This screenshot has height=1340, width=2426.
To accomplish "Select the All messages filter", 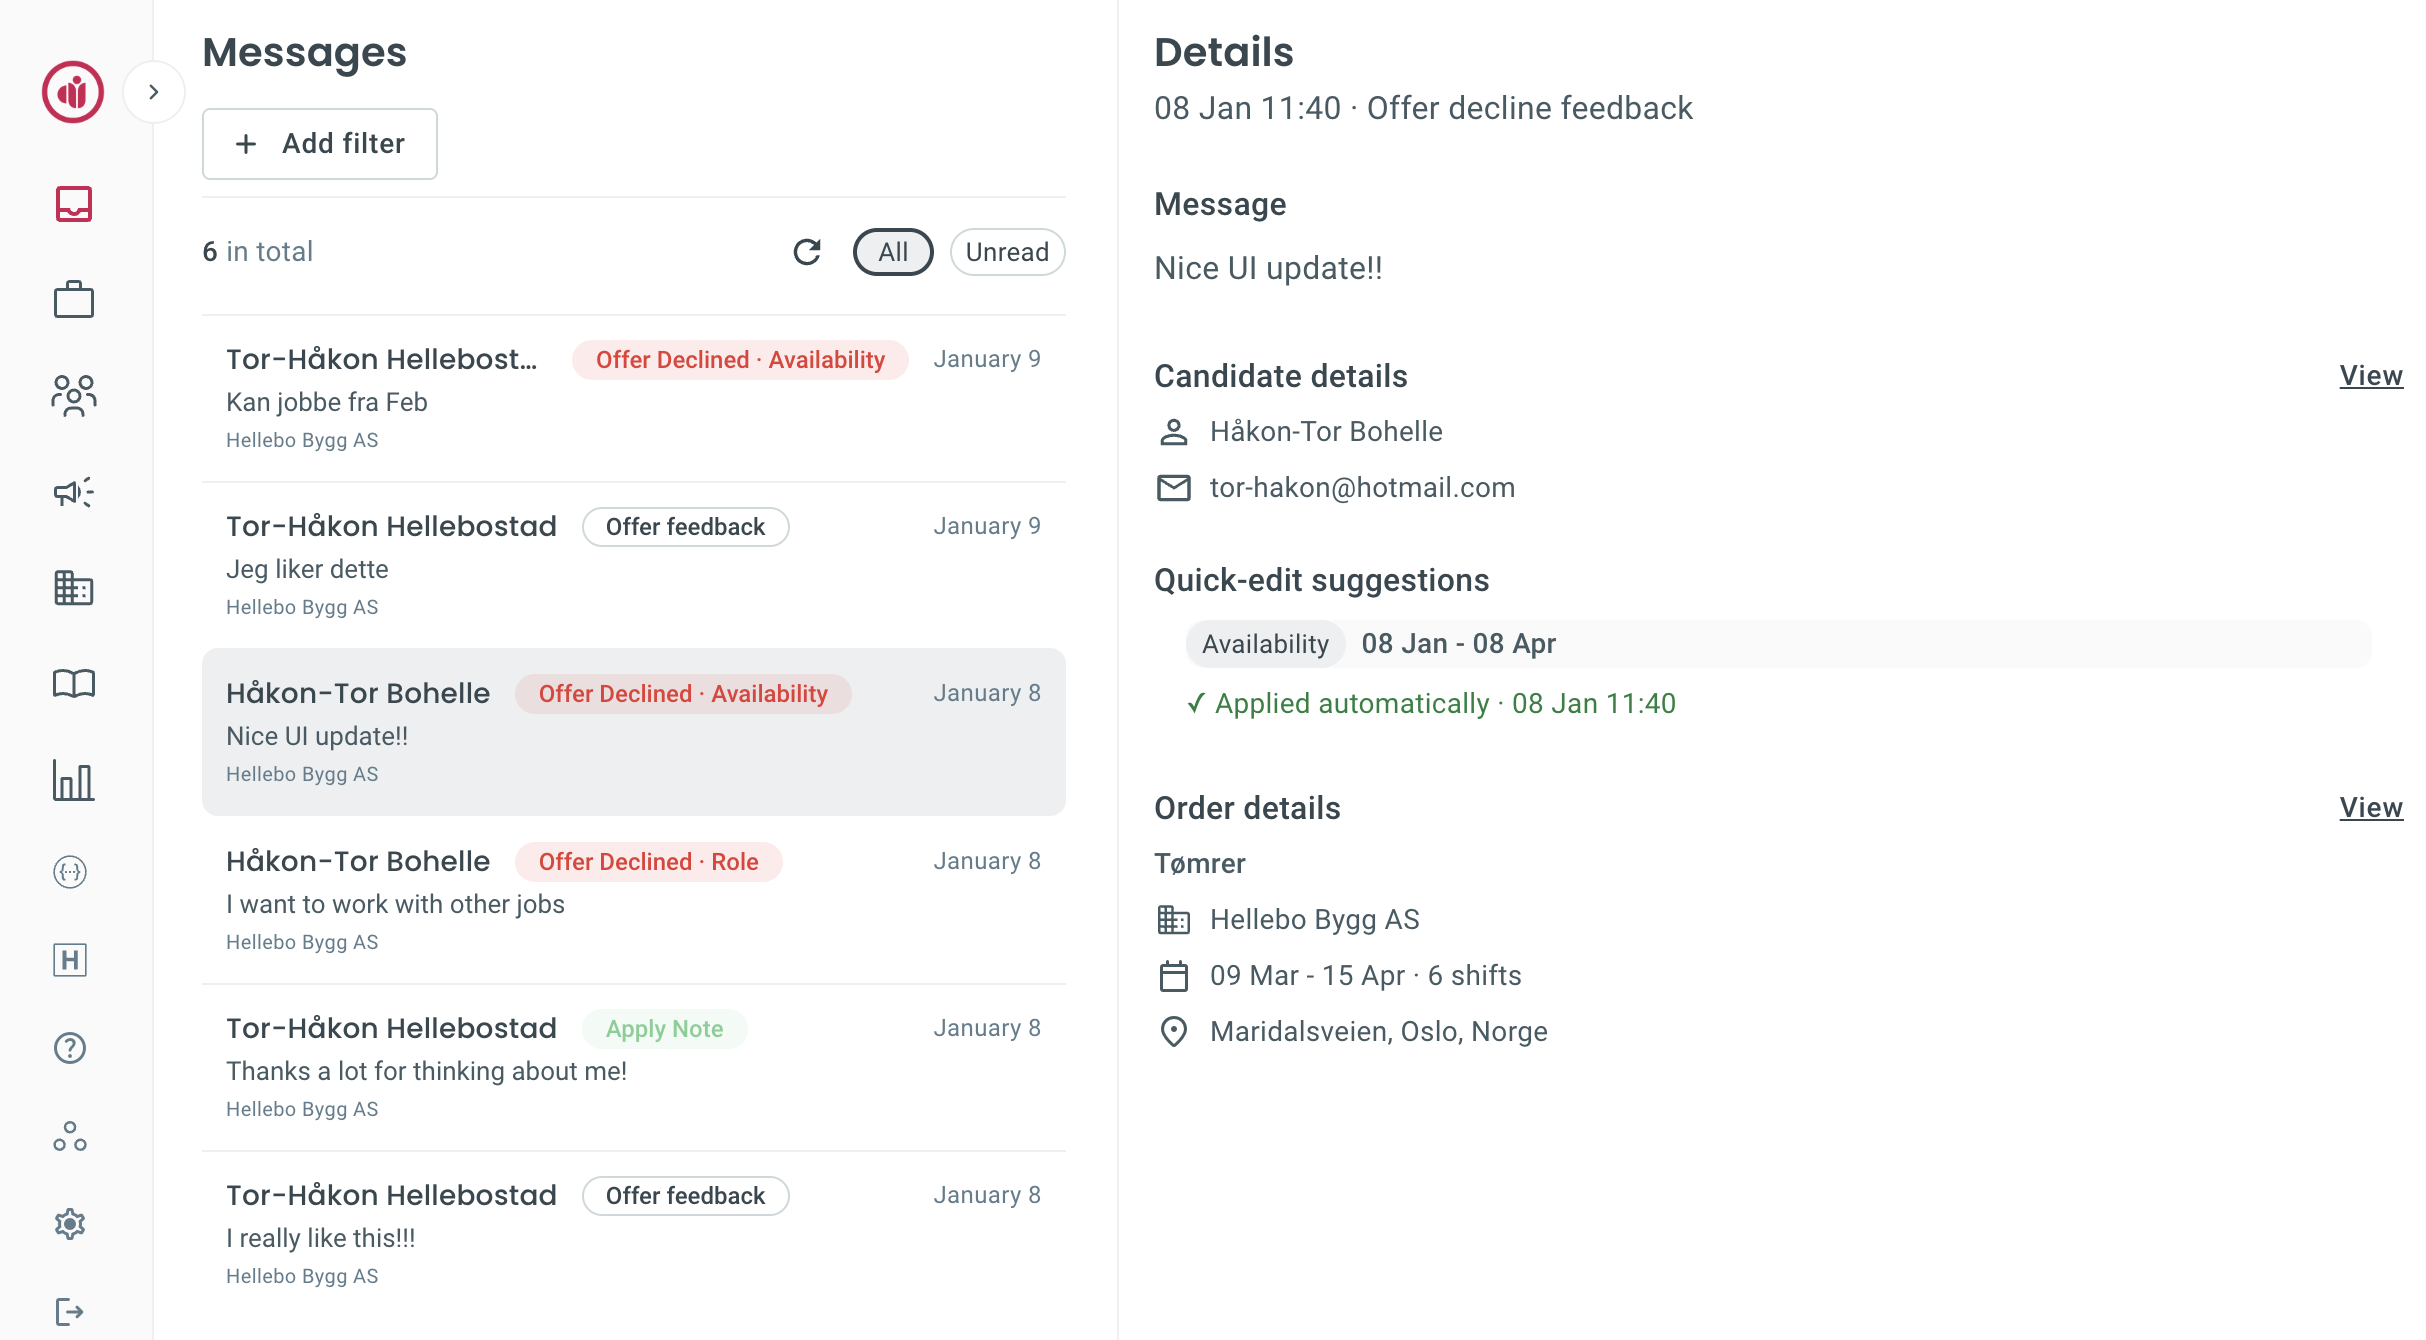I will point(892,252).
